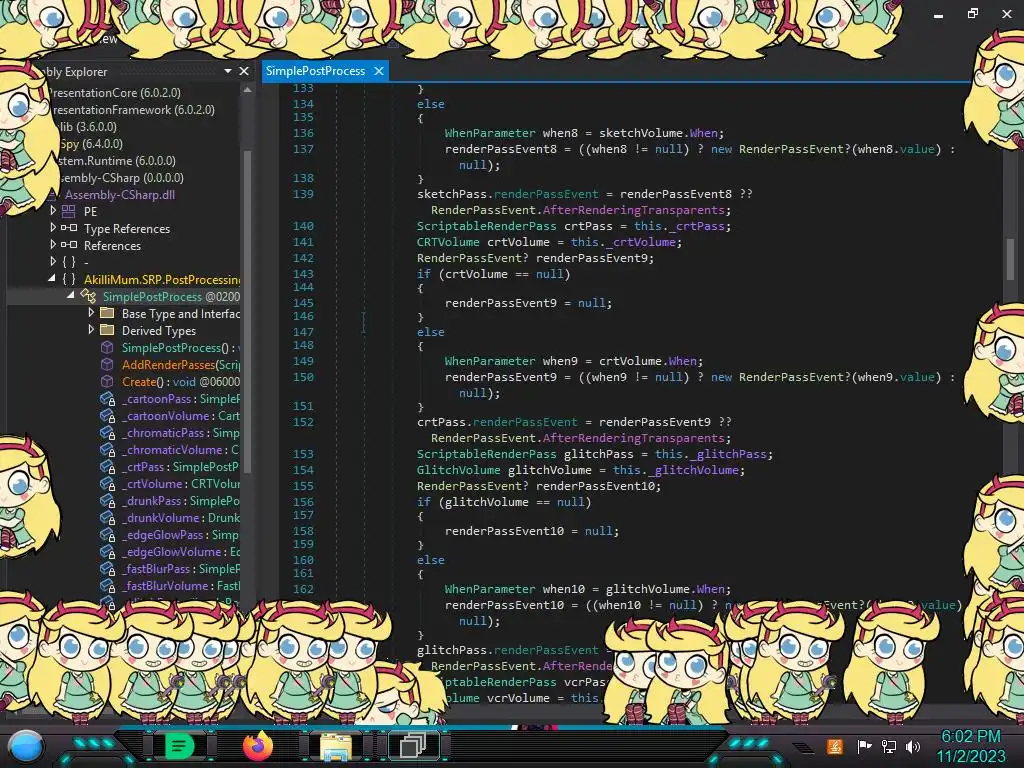1024x768 pixels.
Task: Click the SimplePostProcess class icon in tree
Action: point(88,296)
